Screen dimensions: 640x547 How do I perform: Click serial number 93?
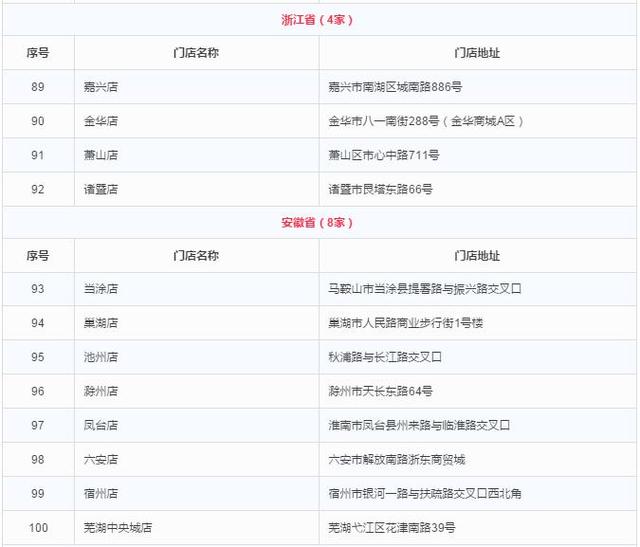[38, 289]
